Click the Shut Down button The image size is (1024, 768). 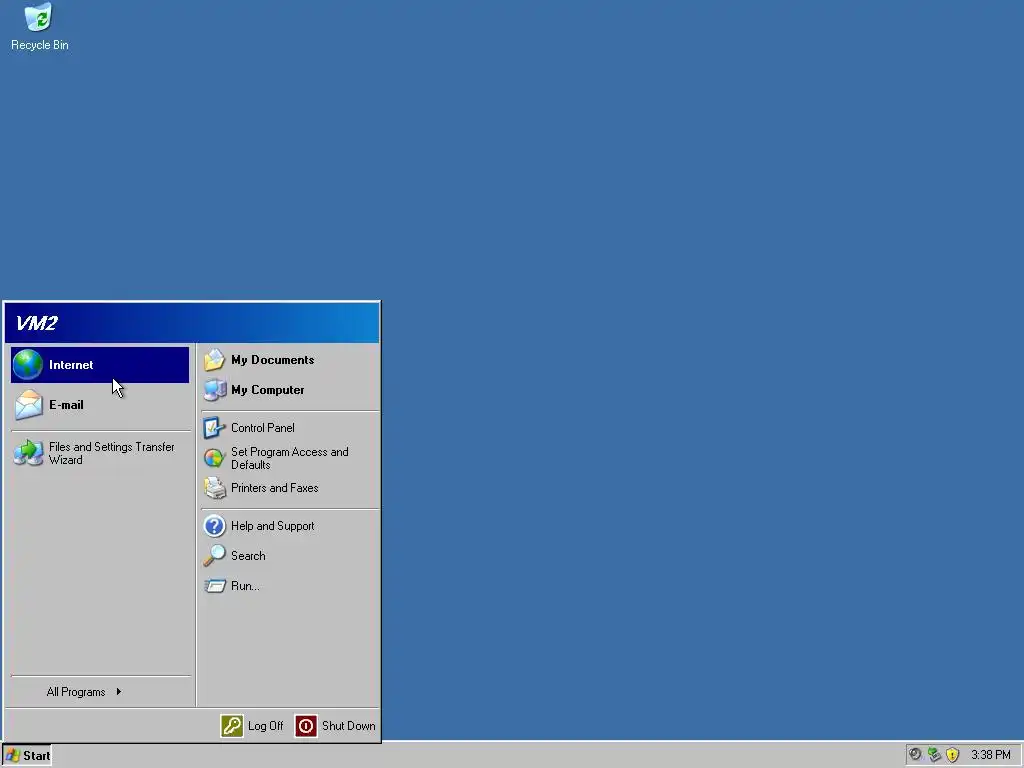pos(336,726)
